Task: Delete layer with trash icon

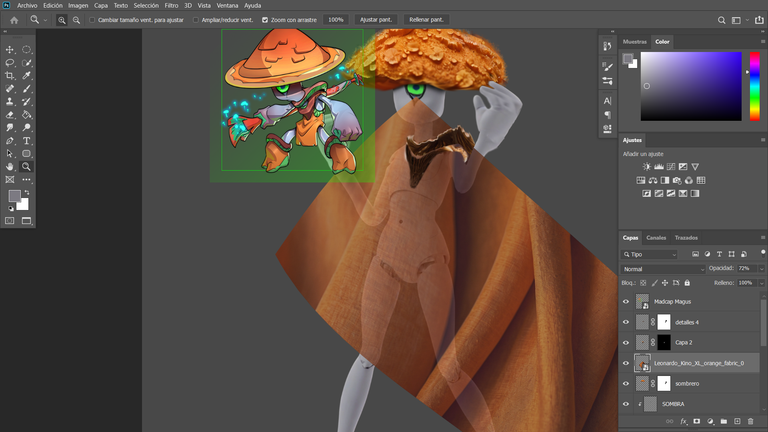Action: pyautogui.click(x=750, y=421)
